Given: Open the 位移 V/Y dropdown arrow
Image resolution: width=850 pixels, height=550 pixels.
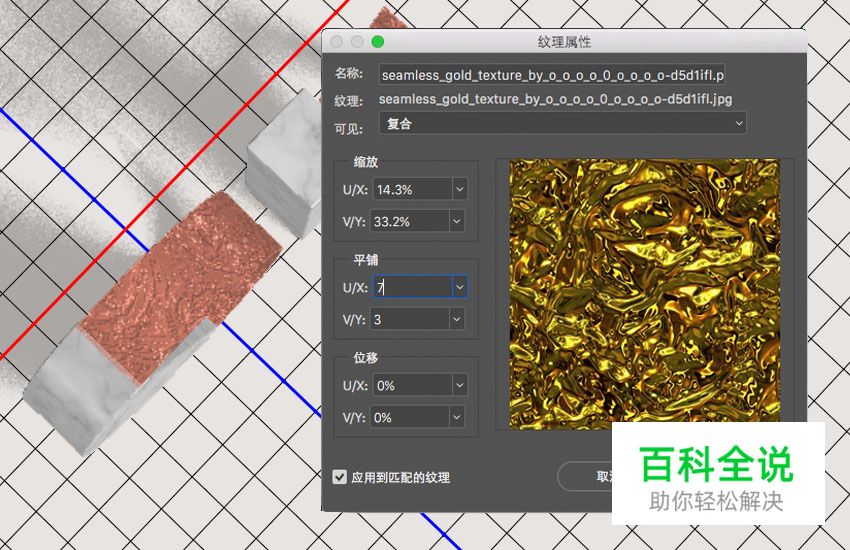Looking at the screenshot, I should pyautogui.click(x=457, y=417).
